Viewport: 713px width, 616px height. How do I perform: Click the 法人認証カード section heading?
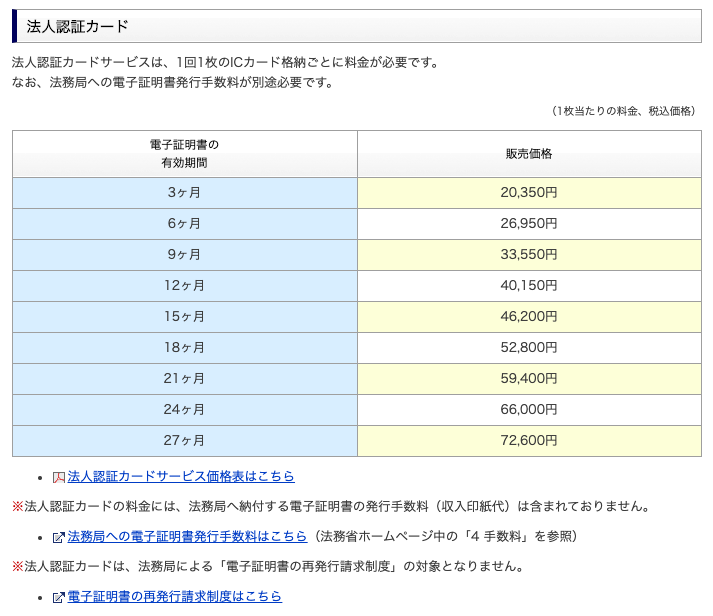78,27
